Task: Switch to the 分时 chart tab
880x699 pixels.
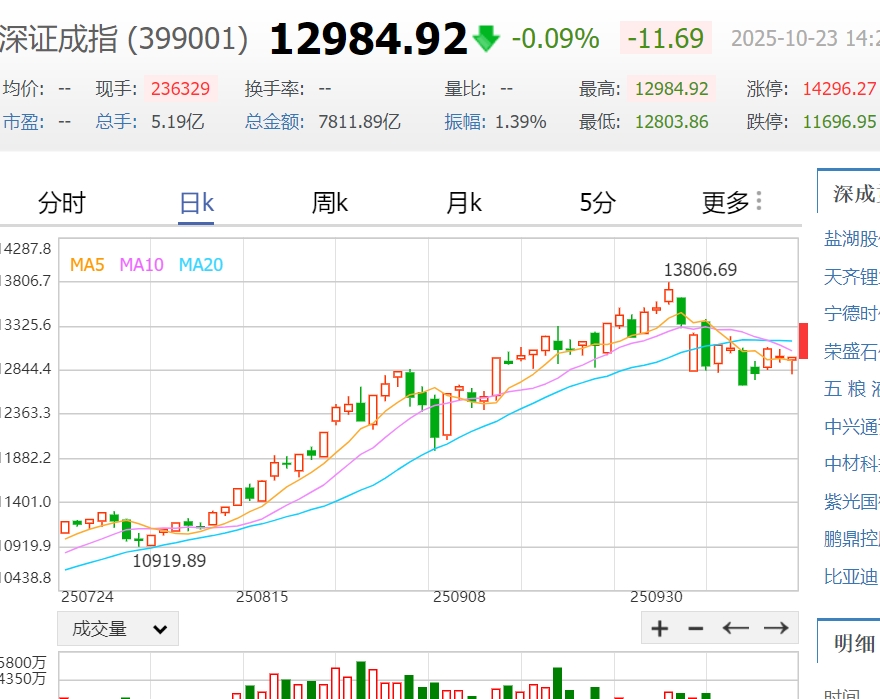Action: click(62, 203)
